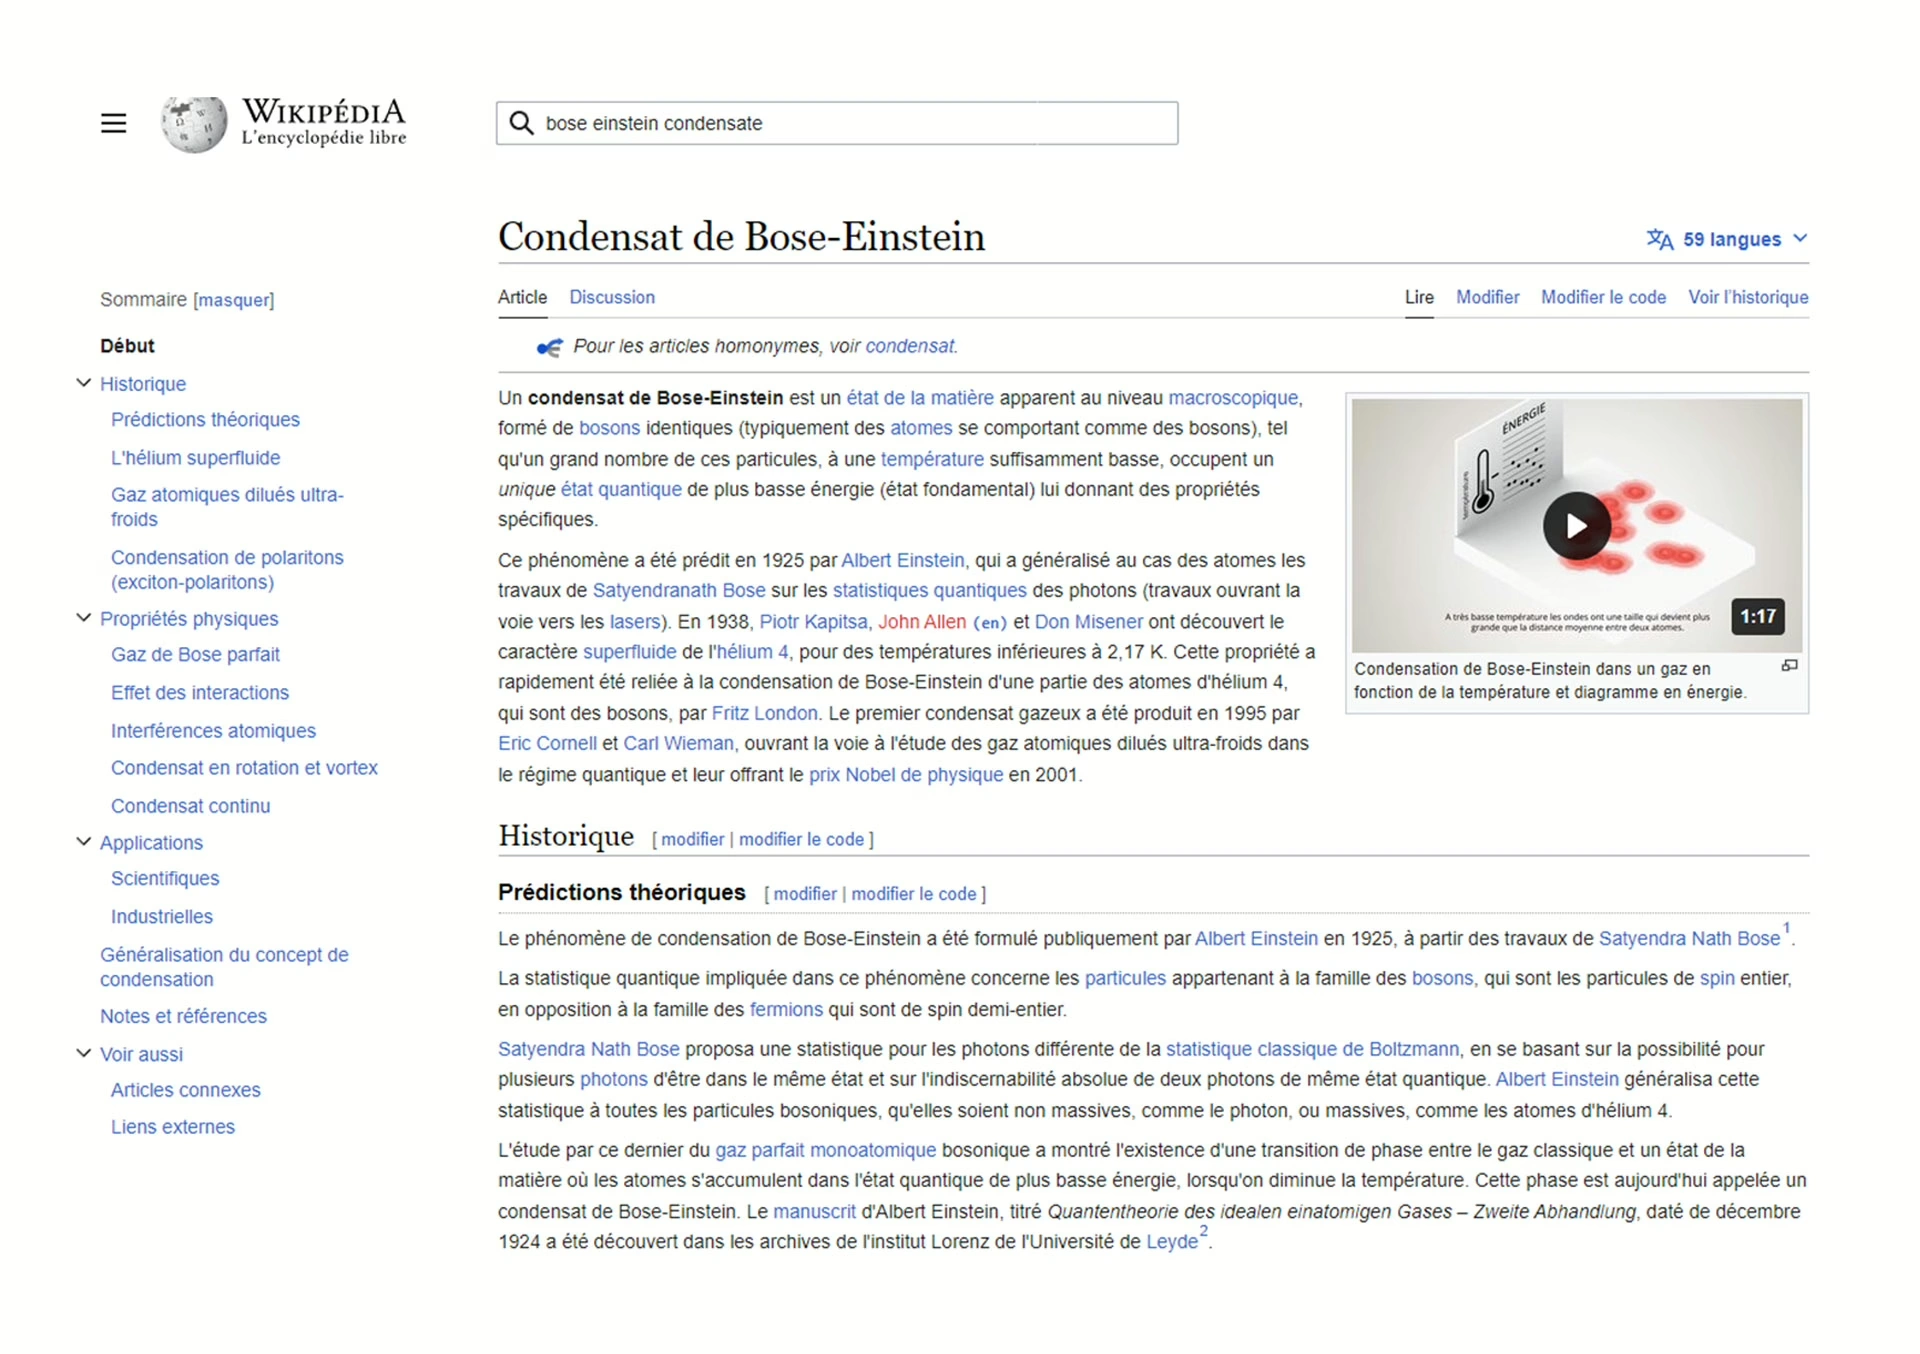Collapse the Voir aussi section in sidebar
This screenshot has height=1354, width=1920.
click(84, 1053)
